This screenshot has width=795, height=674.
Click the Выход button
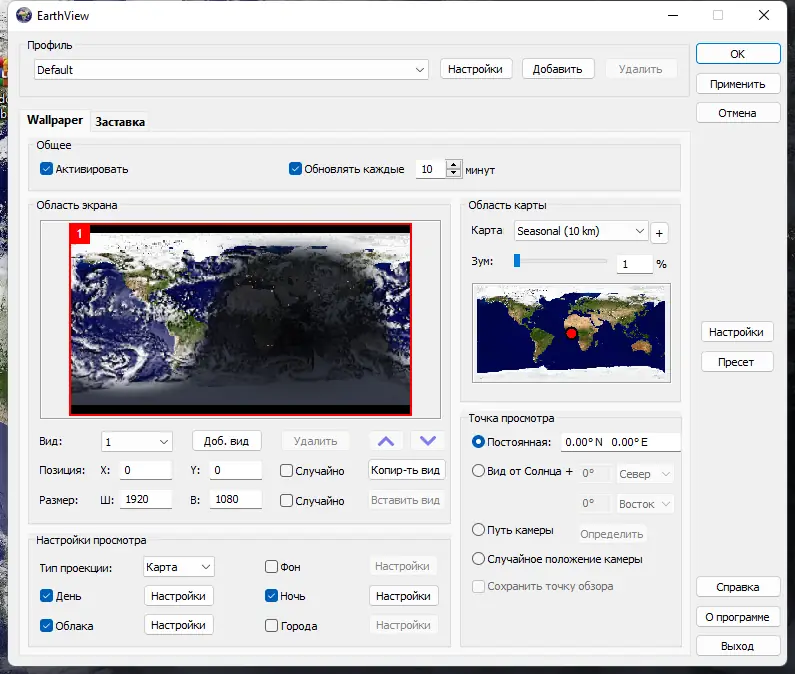pyautogui.click(x=738, y=646)
